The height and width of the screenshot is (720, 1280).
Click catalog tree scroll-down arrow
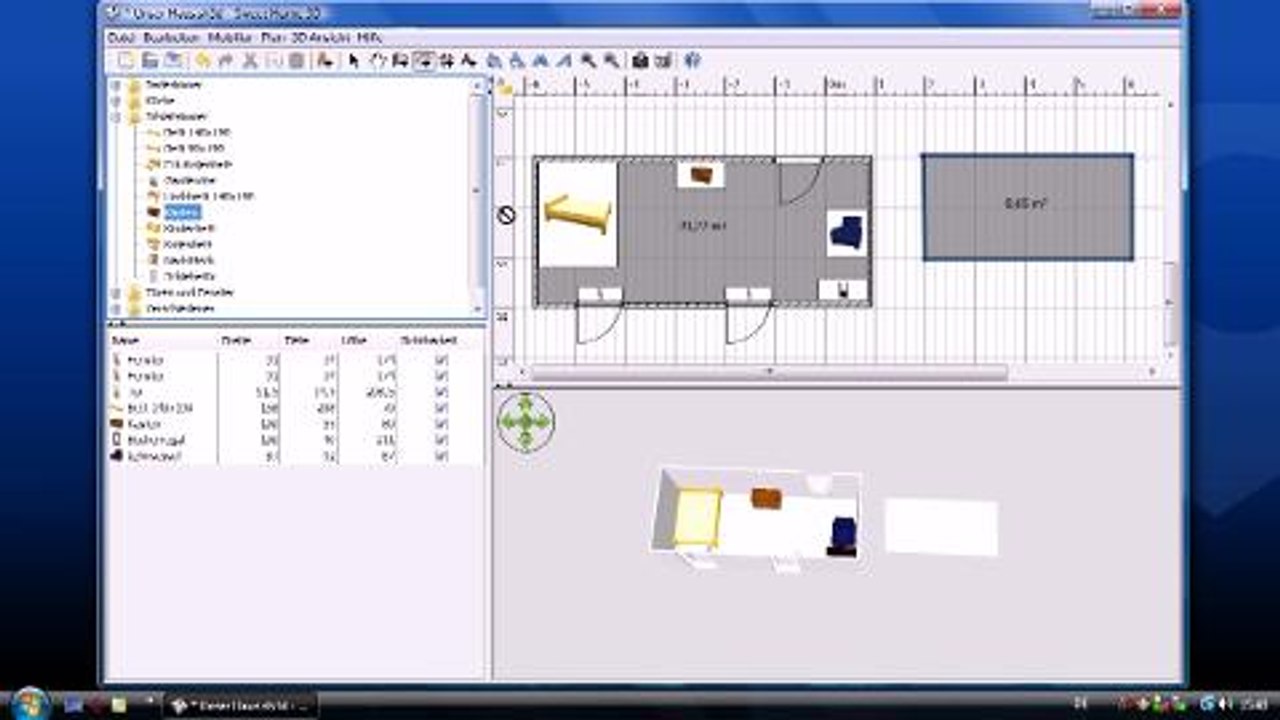[x=478, y=308]
